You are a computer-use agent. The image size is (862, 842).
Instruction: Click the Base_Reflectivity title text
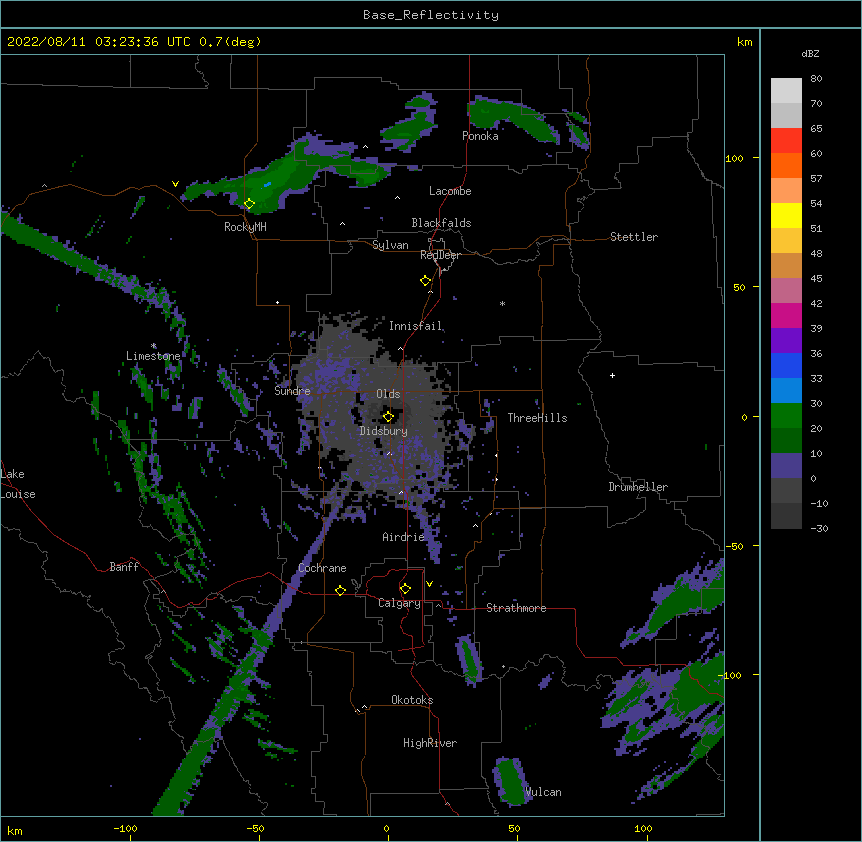431,15
